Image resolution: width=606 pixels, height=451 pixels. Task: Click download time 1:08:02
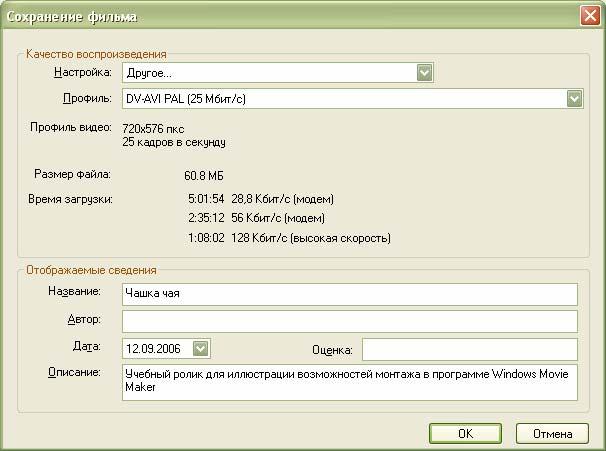click(x=206, y=238)
